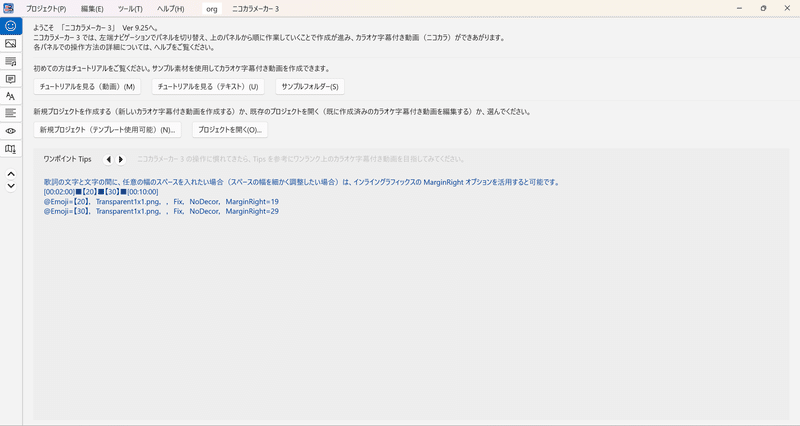The width and height of the screenshot is (800, 426).
Task: Open the 編集(E) menu
Action: 92,9
